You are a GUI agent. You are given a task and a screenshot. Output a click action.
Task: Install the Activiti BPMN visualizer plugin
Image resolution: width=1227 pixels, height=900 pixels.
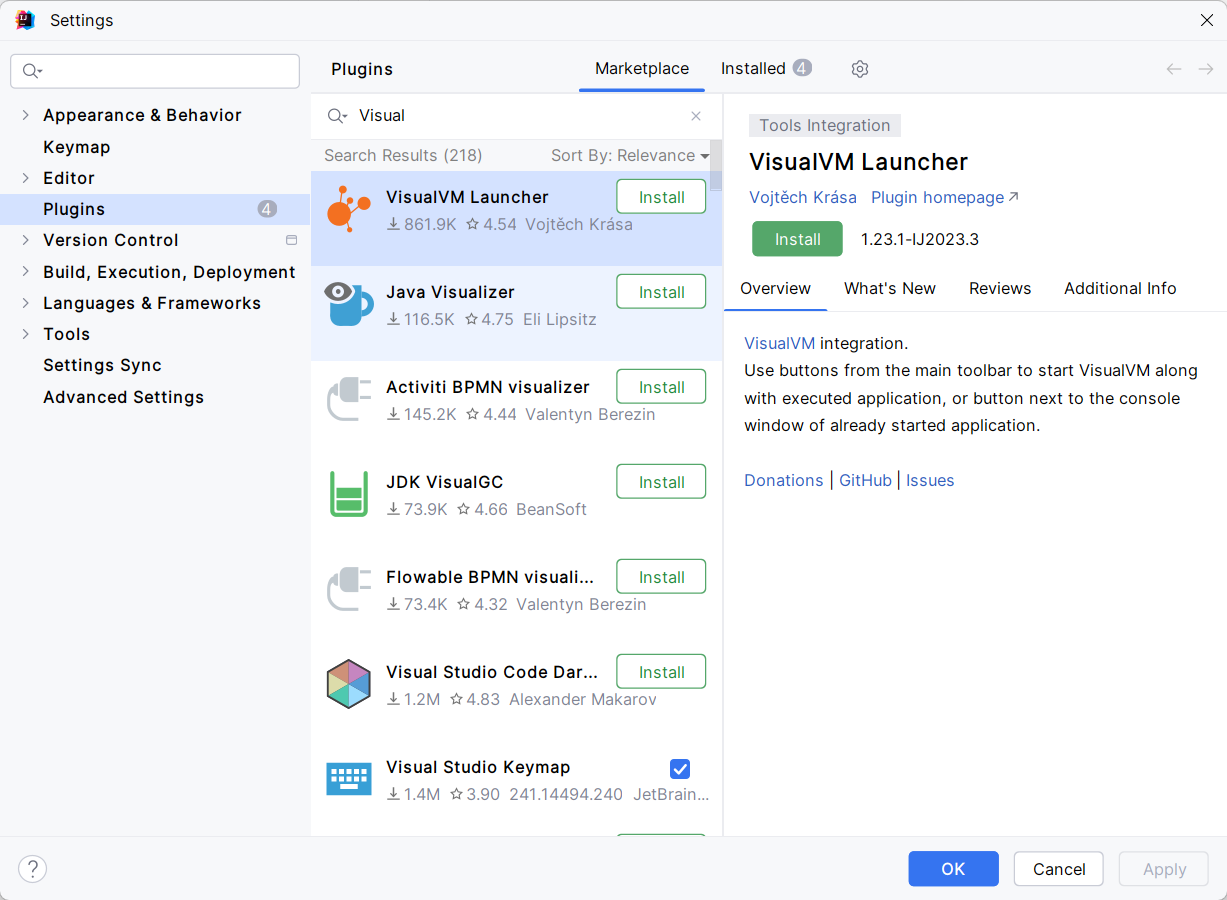pyautogui.click(x=661, y=387)
